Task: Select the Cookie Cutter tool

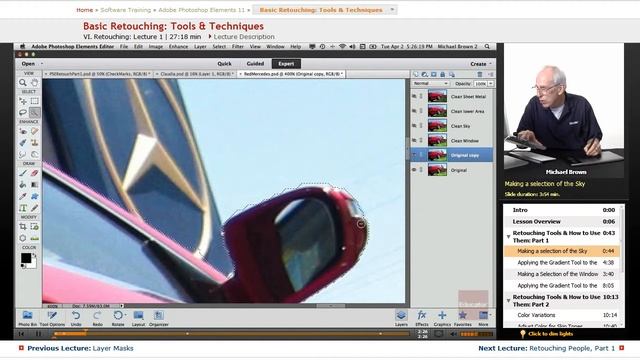Action: (23, 238)
